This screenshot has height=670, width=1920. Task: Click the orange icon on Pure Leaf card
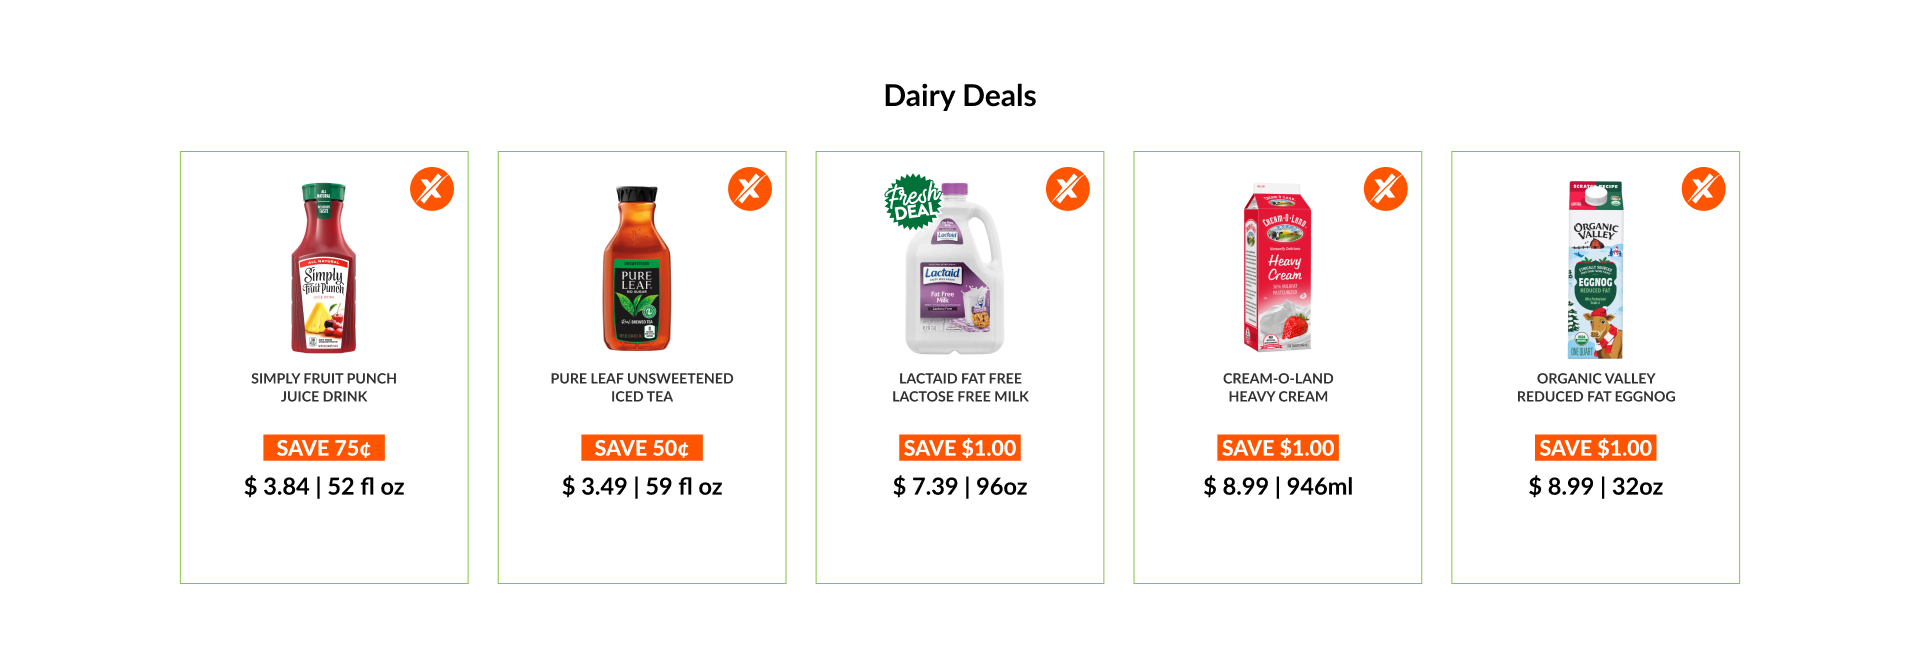(750, 189)
